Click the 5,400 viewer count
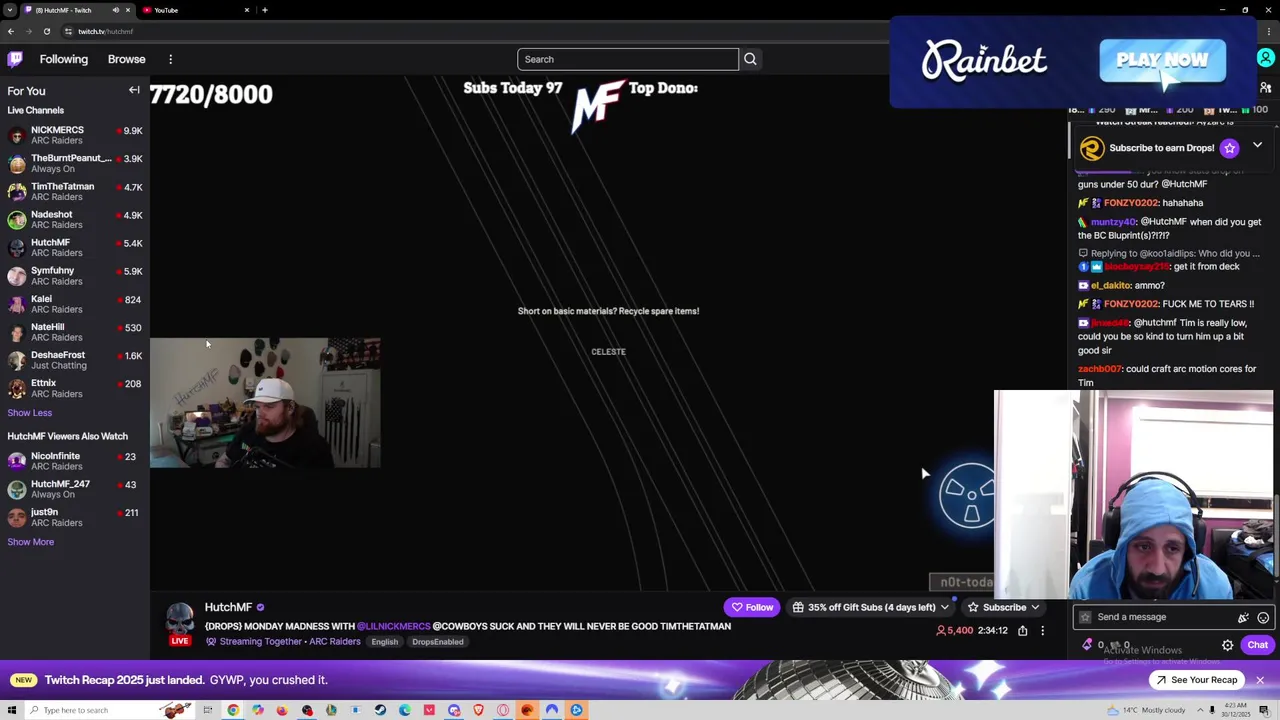The width and height of the screenshot is (1280, 720). click(x=954, y=631)
